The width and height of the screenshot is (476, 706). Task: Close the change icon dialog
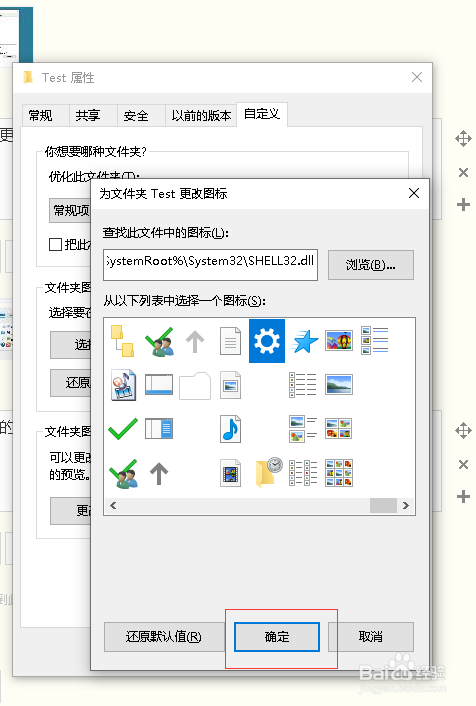[x=414, y=194]
